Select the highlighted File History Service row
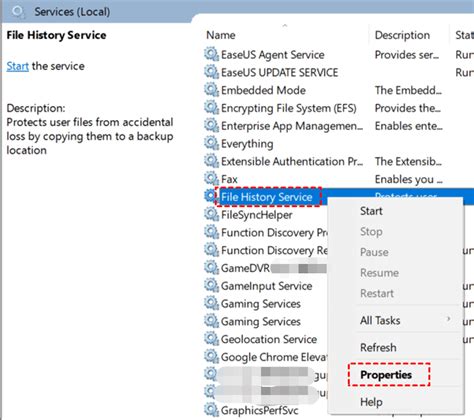Image resolution: width=474 pixels, height=420 pixels. pos(267,197)
